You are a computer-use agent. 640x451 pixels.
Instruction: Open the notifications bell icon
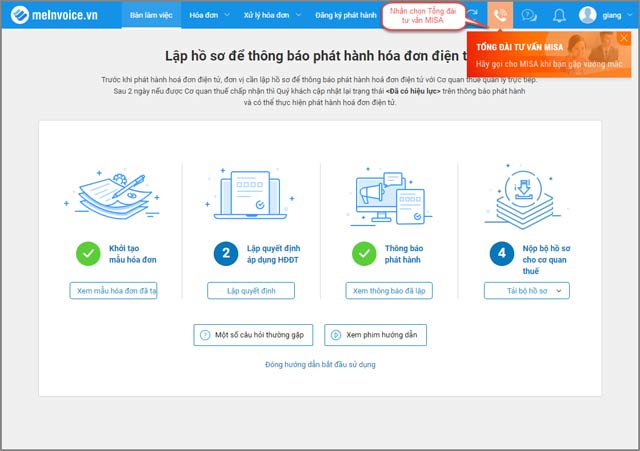(559, 16)
